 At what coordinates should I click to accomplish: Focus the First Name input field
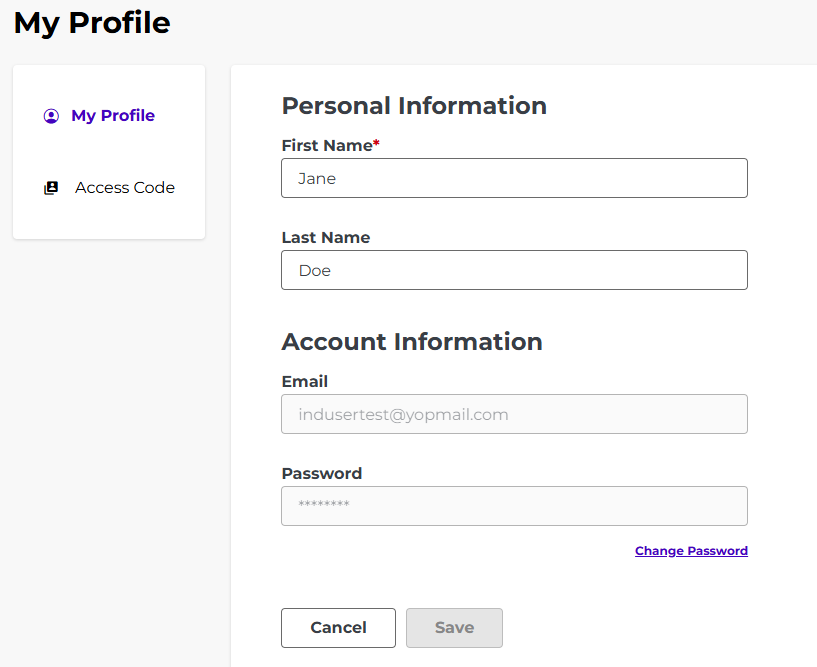point(514,178)
